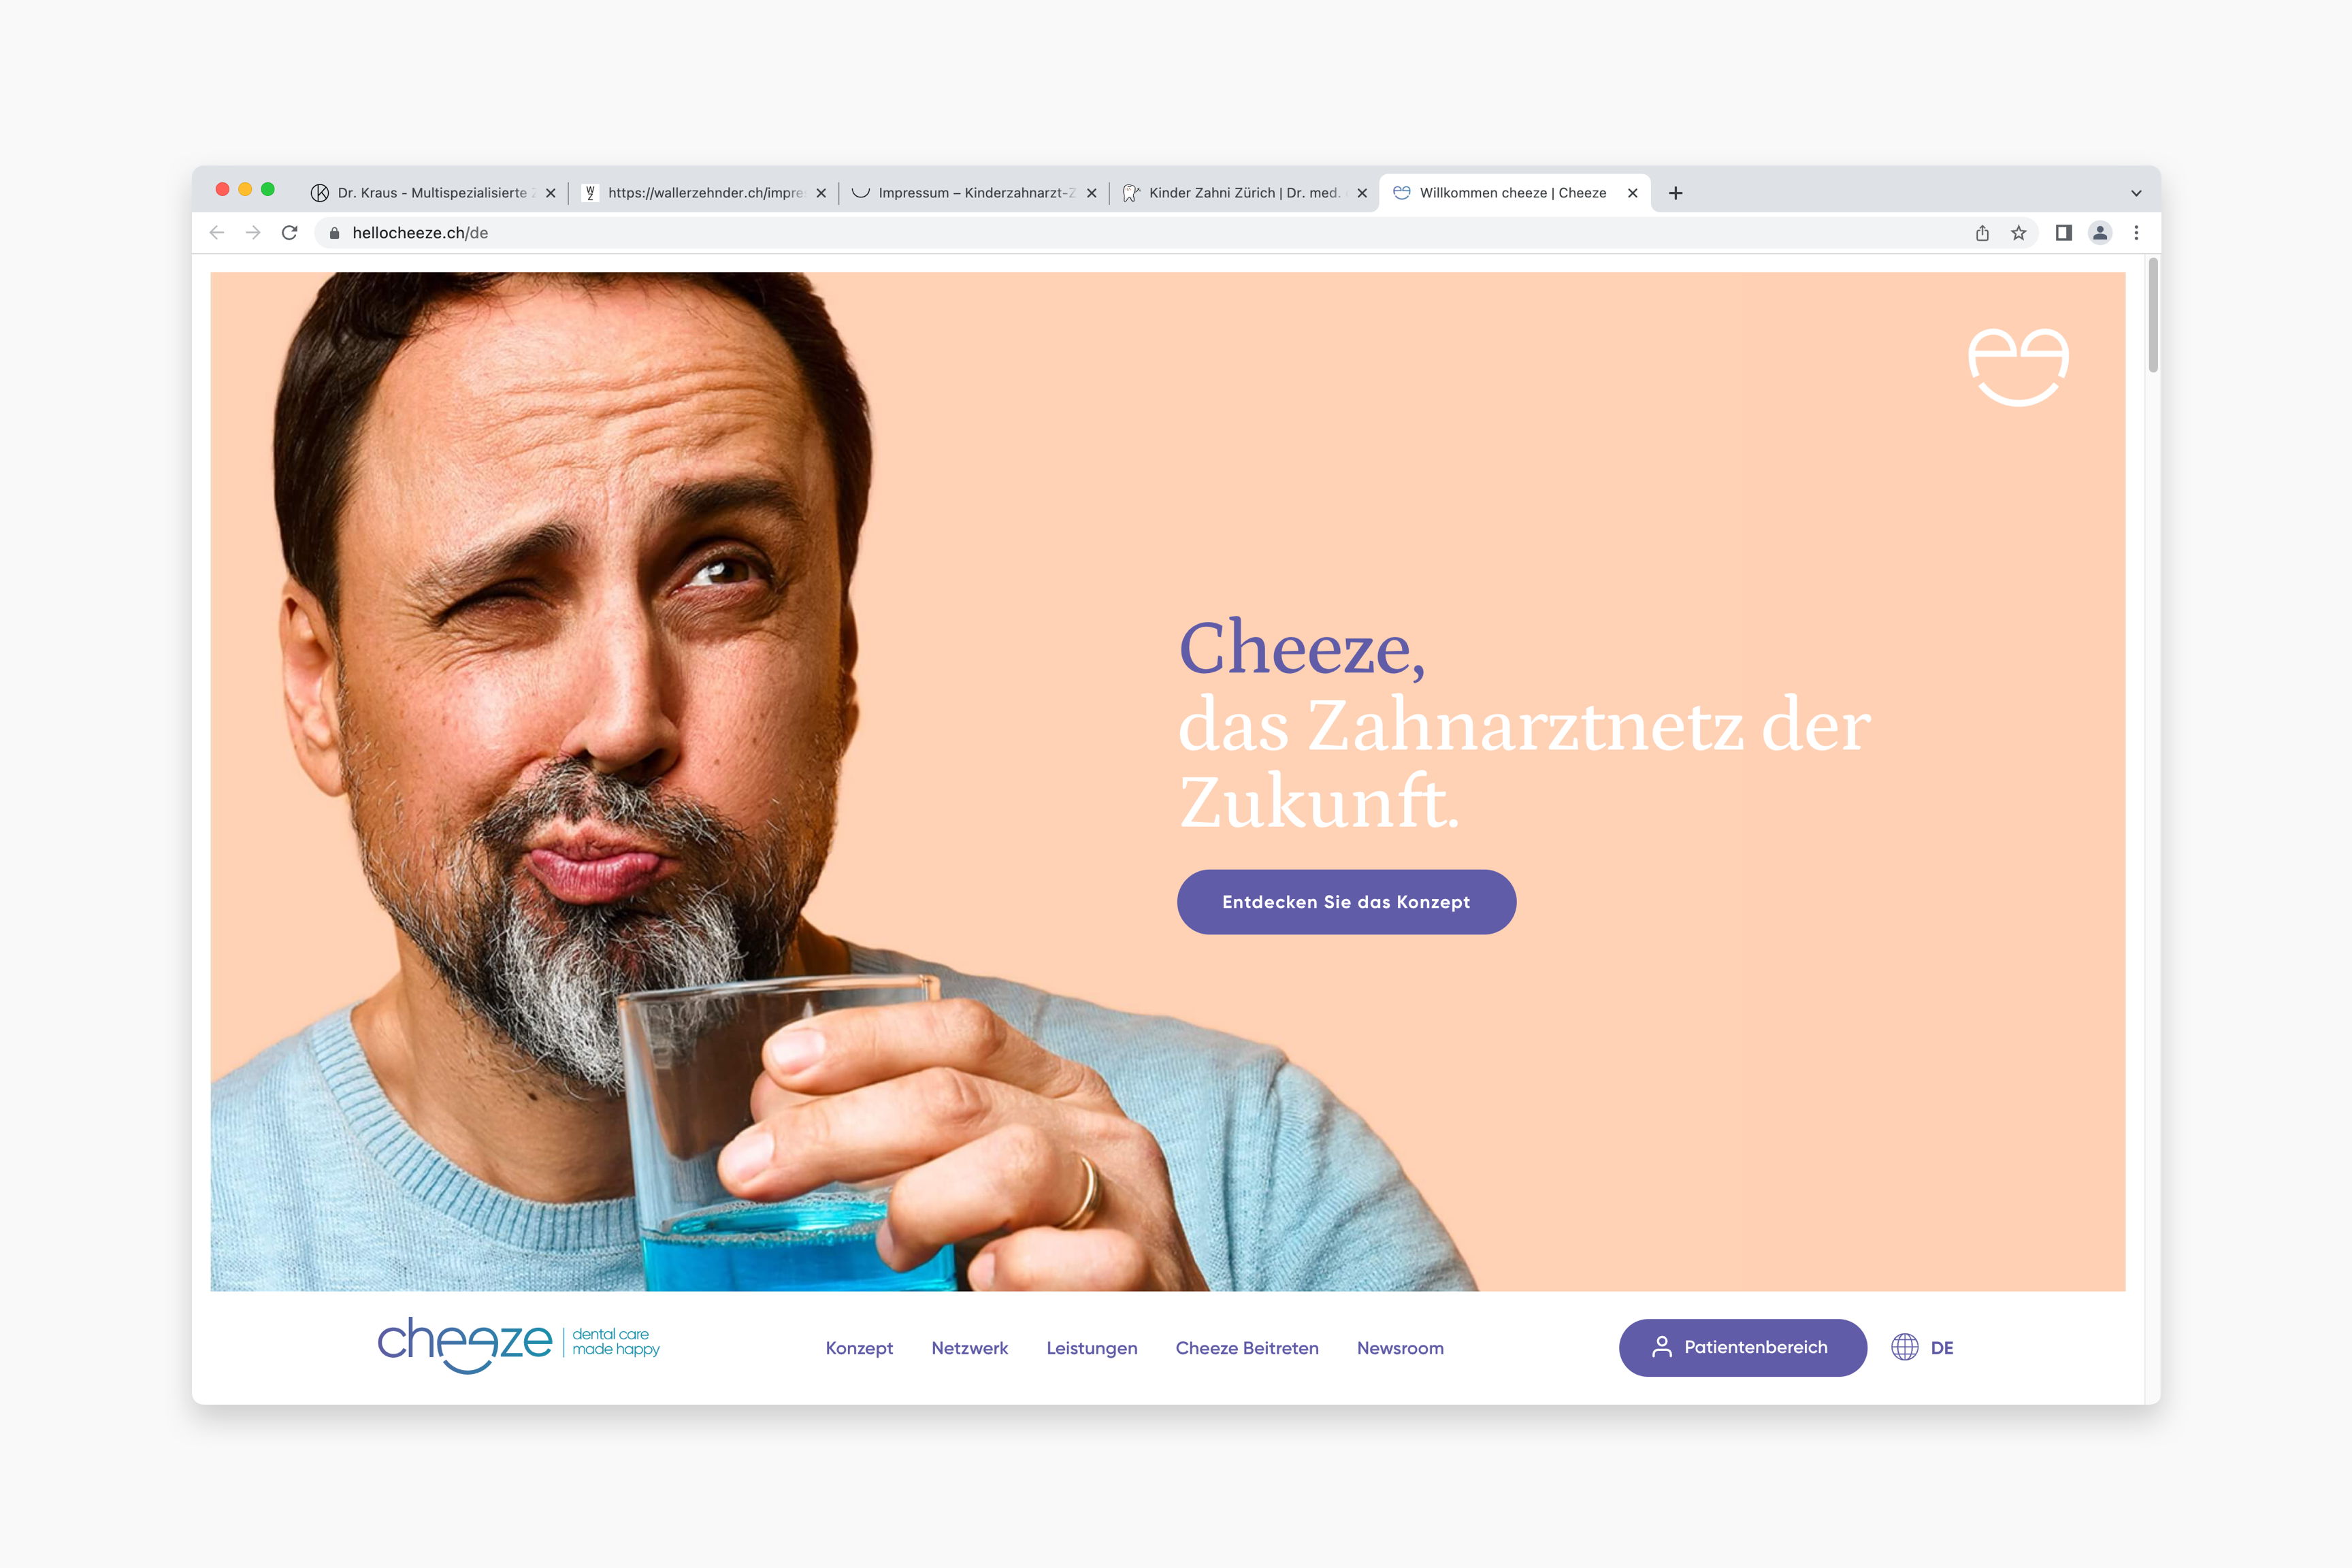Open the Cheeze Beitreten link
Viewport: 2352px width, 1568px height.
coord(1247,1348)
